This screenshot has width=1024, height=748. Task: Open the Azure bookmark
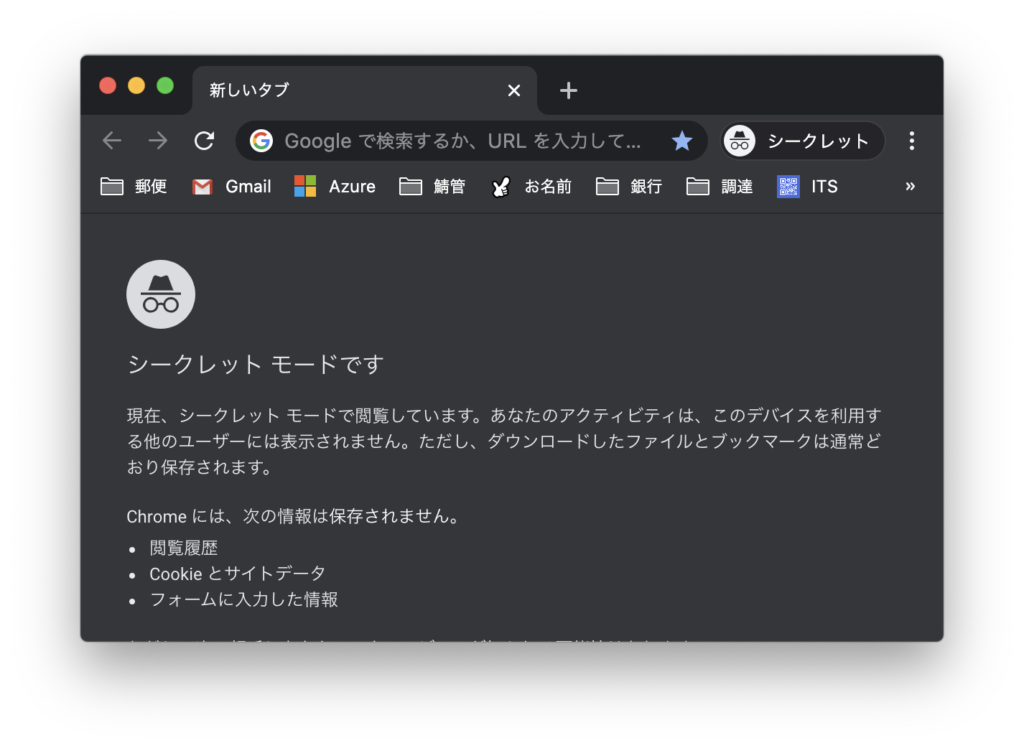point(335,186)
